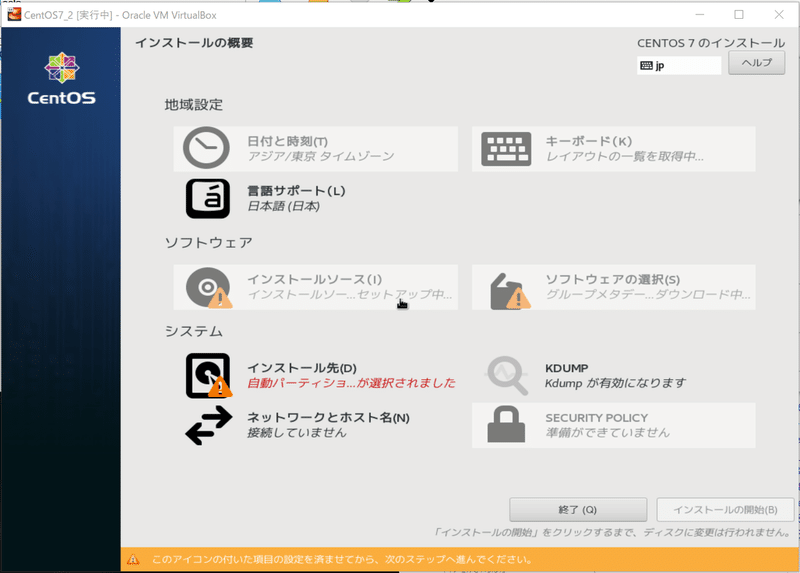Click the jp keyboard layout indicator
This screenshot has width=800, height=573.
coord(679,65)
